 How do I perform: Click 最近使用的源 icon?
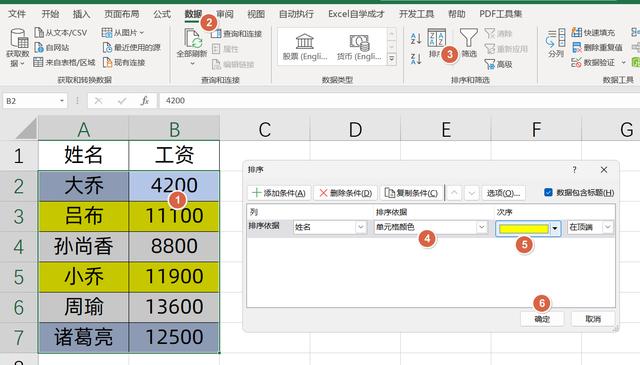point(107,48)
